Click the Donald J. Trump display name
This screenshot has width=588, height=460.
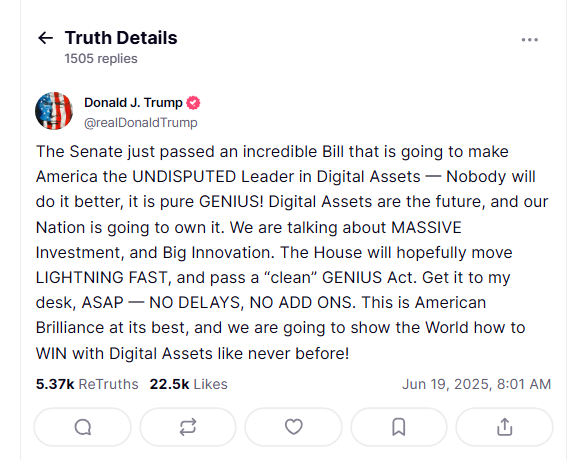[133, 102]
